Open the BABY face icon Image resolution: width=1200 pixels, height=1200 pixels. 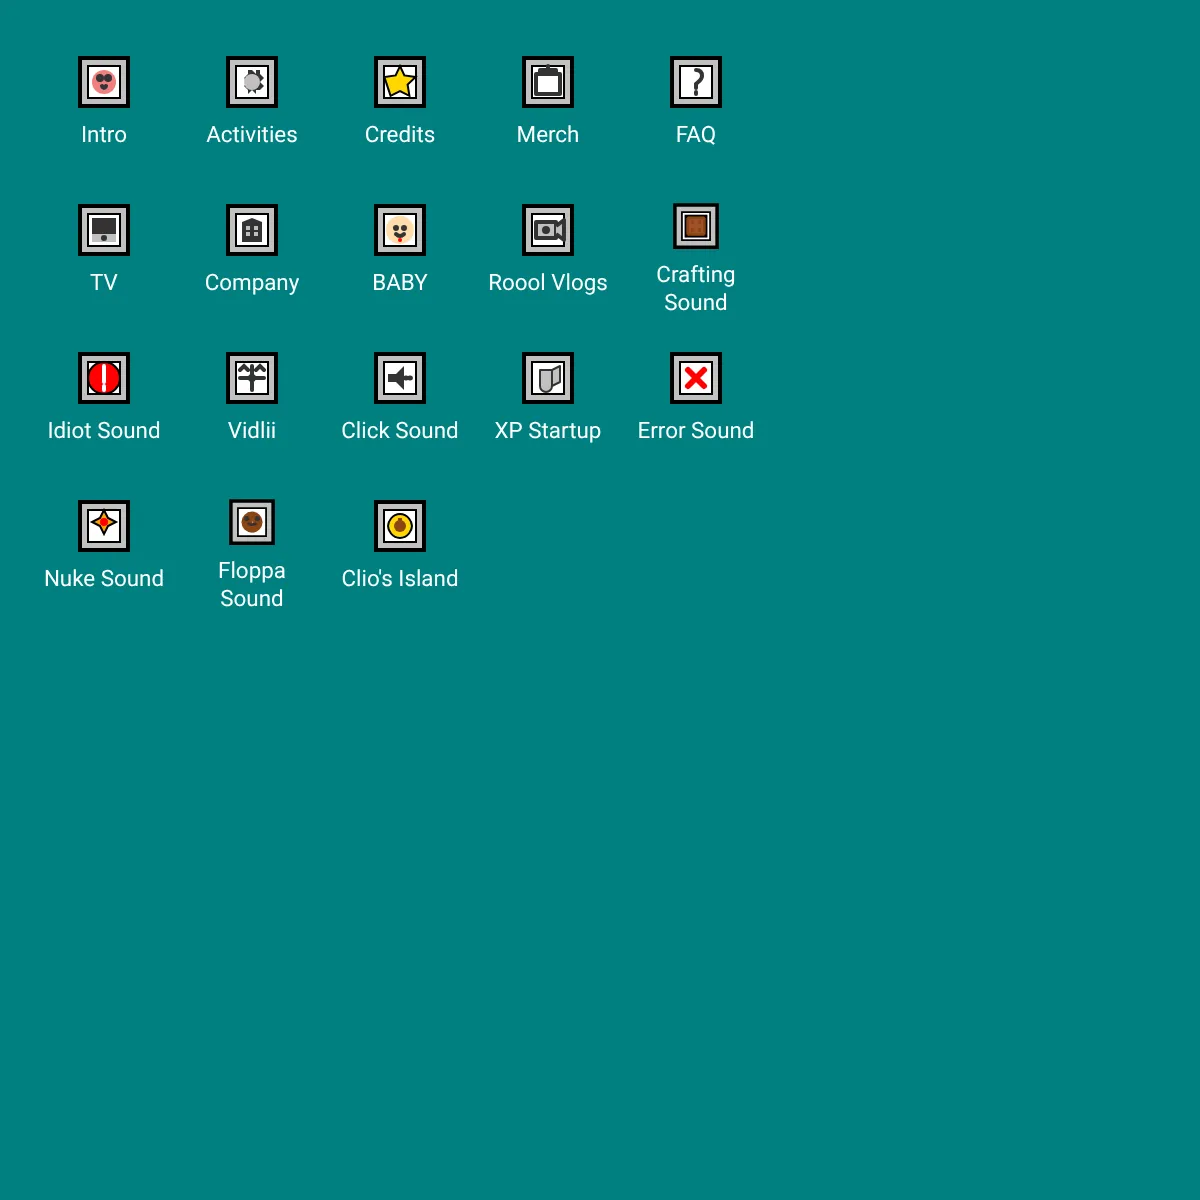(x=400, y=229)
